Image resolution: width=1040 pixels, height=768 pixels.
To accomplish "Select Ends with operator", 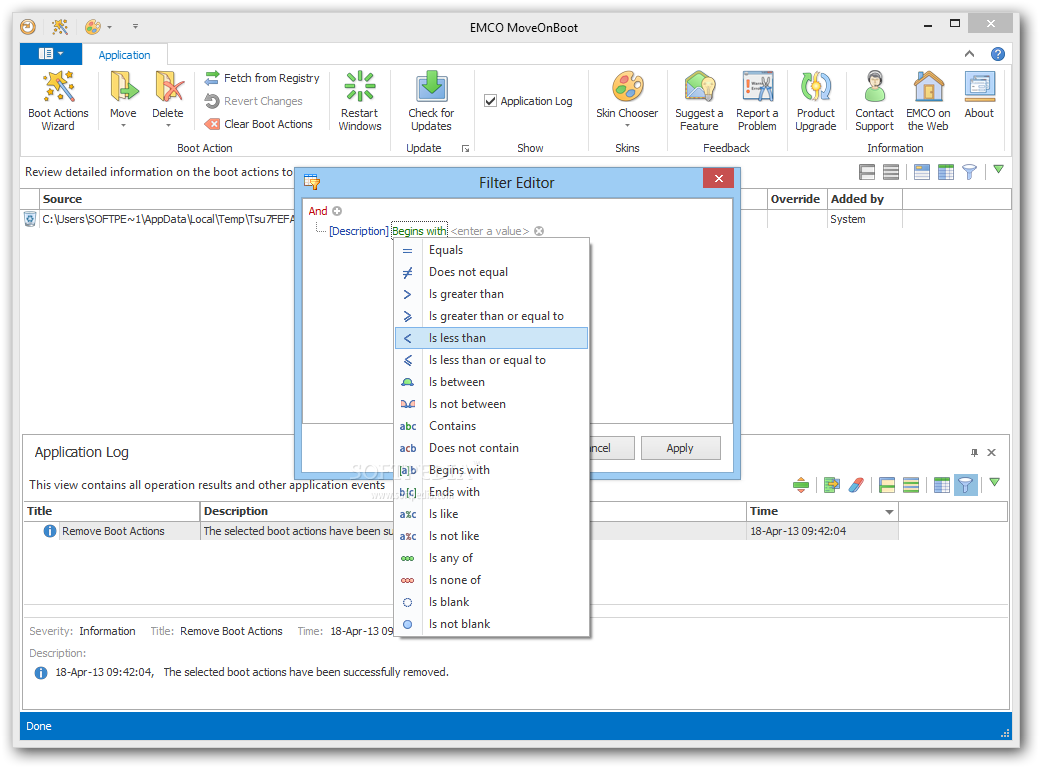I will (x=491, y=492).
